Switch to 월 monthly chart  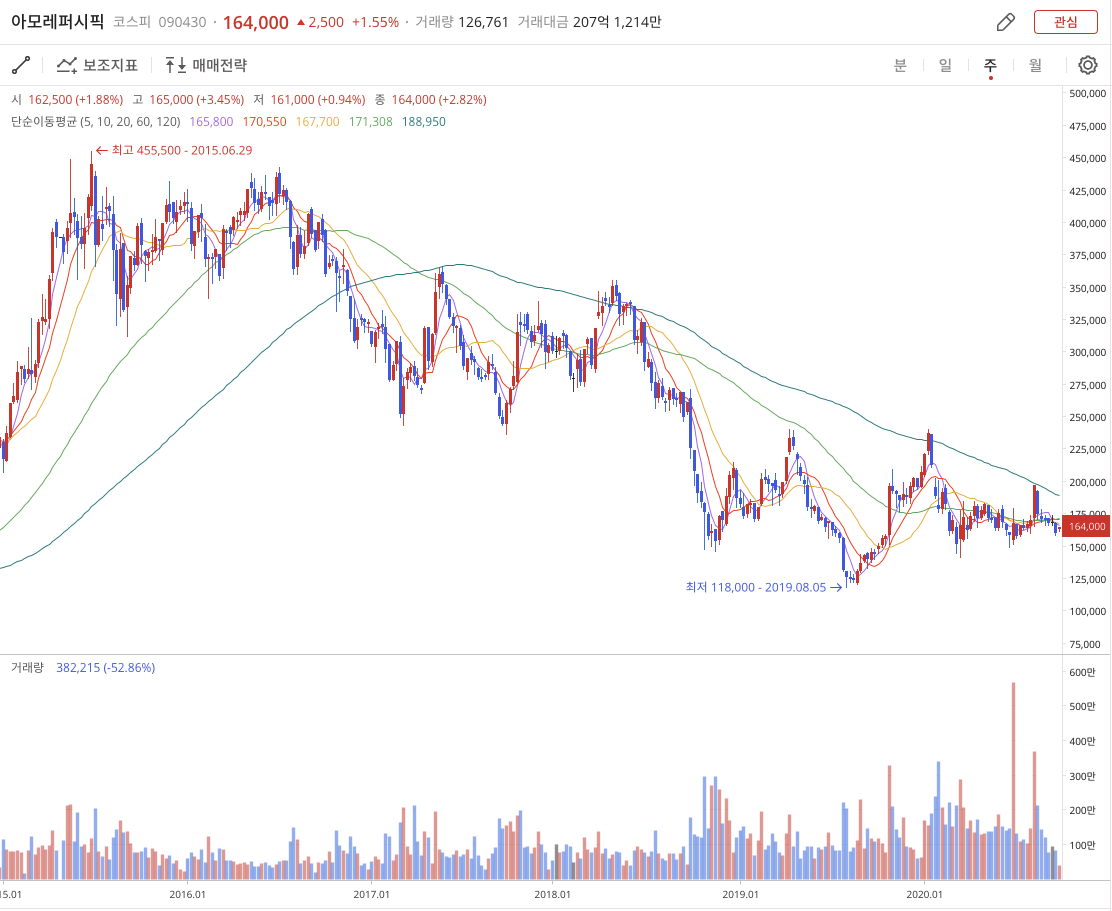1035,65
